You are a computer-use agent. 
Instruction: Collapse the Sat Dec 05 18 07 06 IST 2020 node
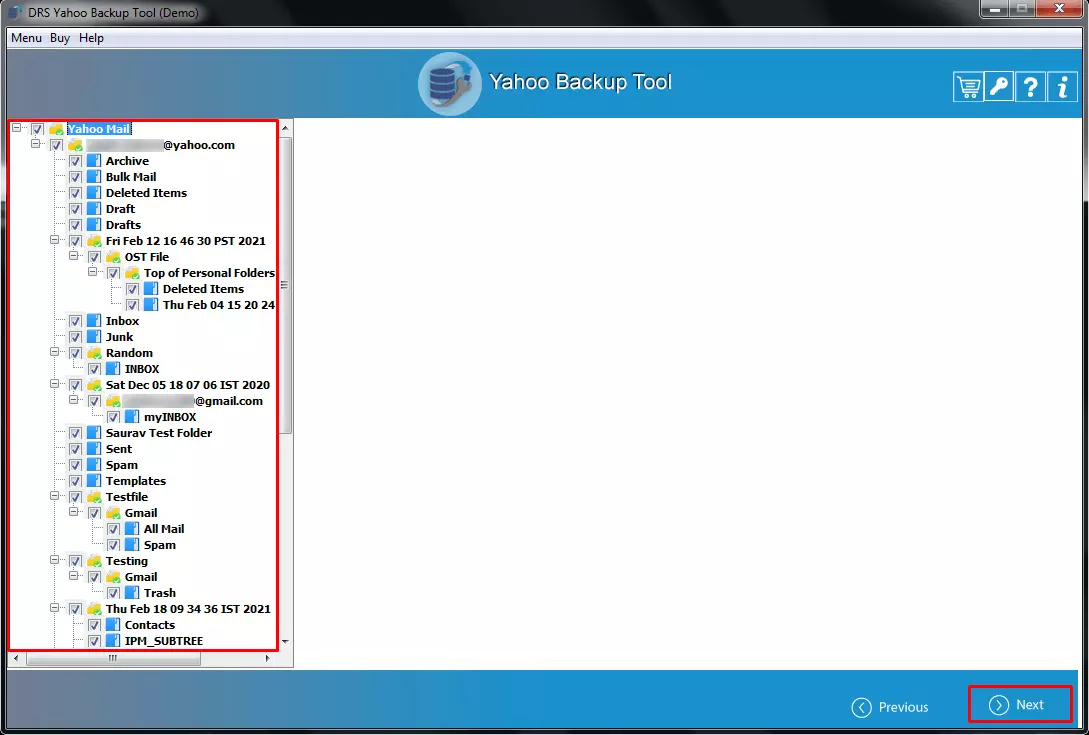coord(54,383)
